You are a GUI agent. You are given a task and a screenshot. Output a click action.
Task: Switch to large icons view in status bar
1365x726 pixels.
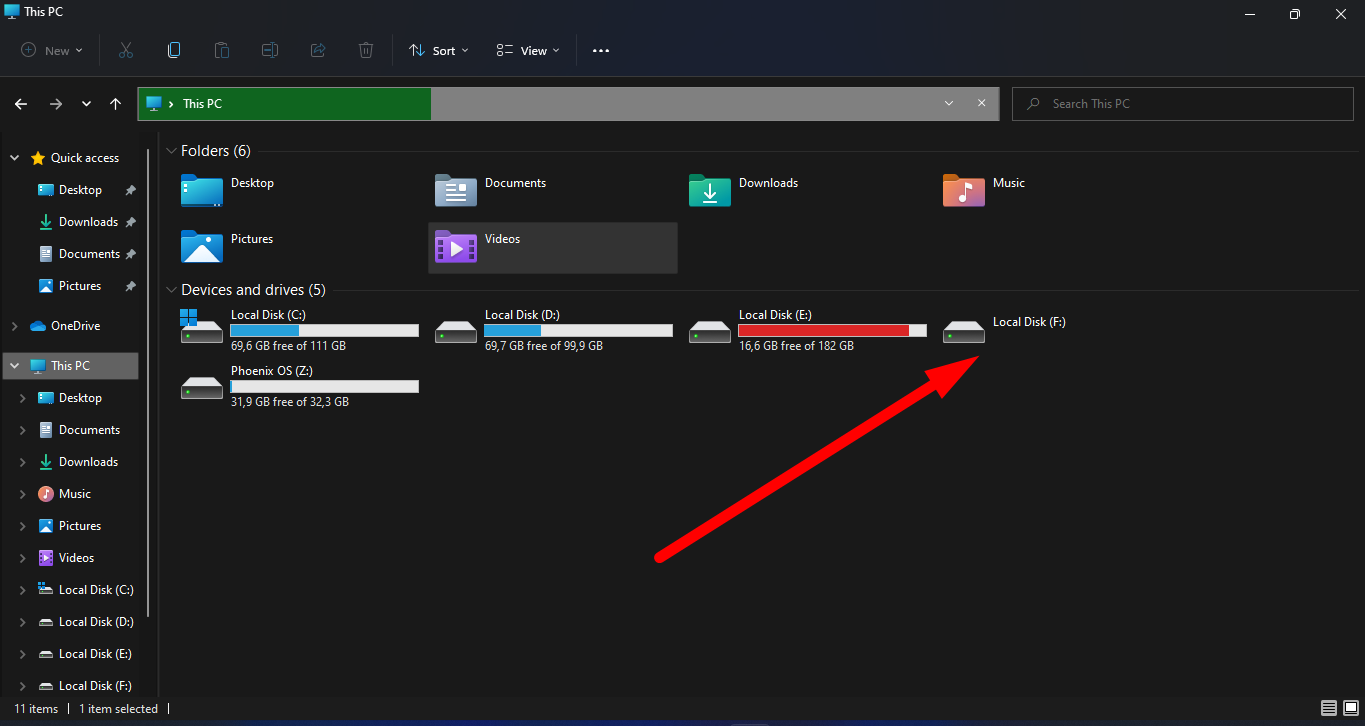[x=1350, y=708]
